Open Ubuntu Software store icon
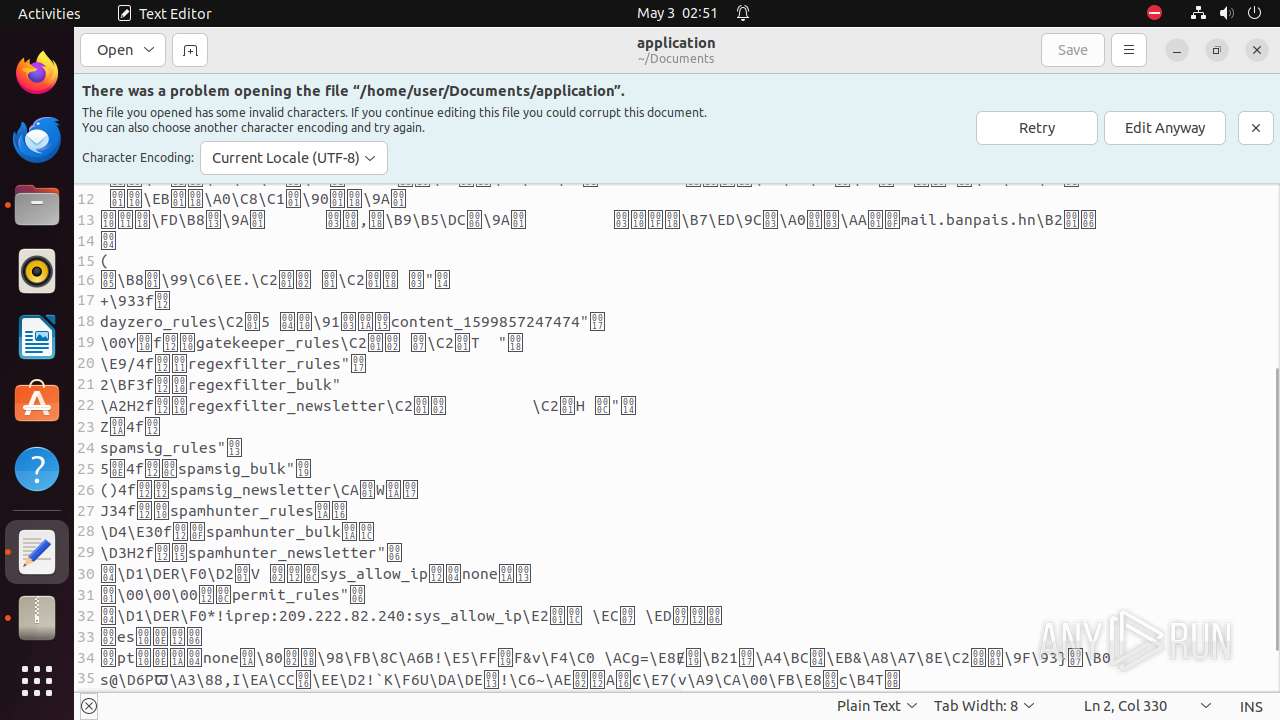Viewport: 1280px width, 720px height. [37, 403]
